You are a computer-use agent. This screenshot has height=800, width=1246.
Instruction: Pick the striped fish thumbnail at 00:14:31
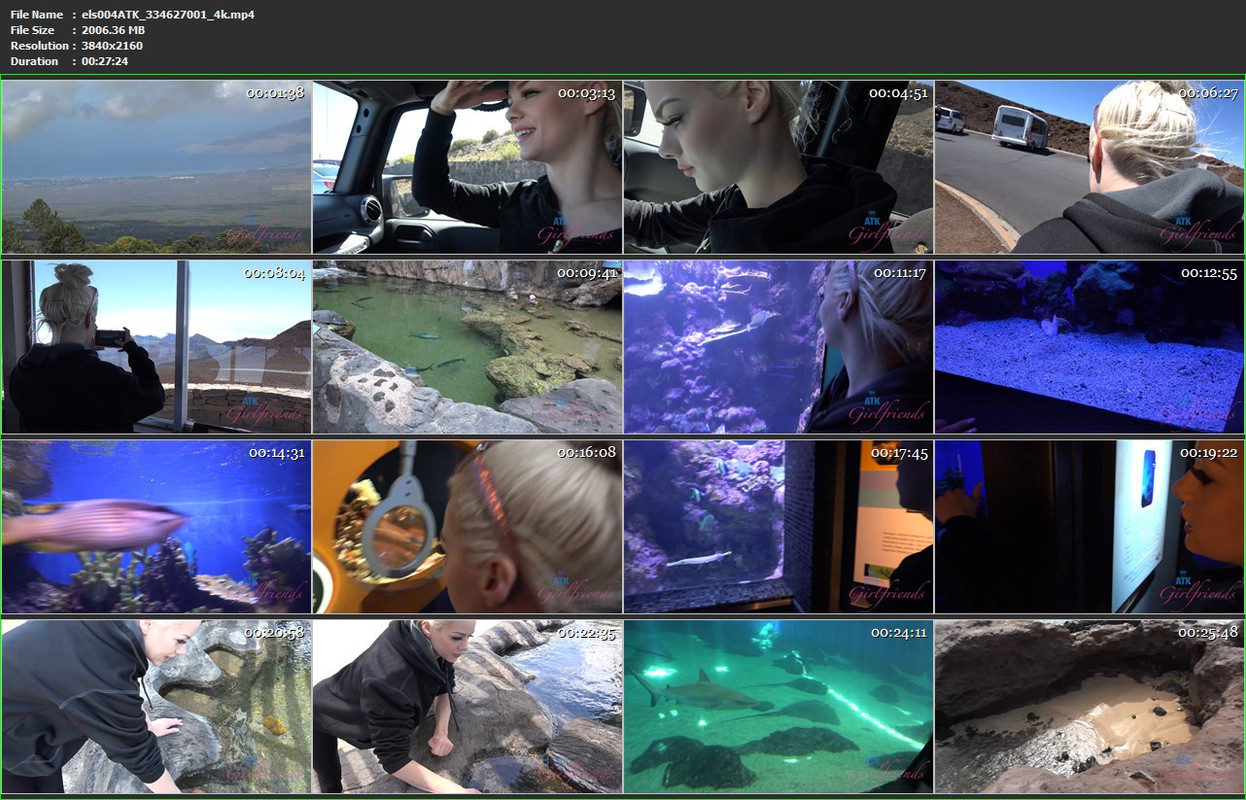click(x=156, y=527)
